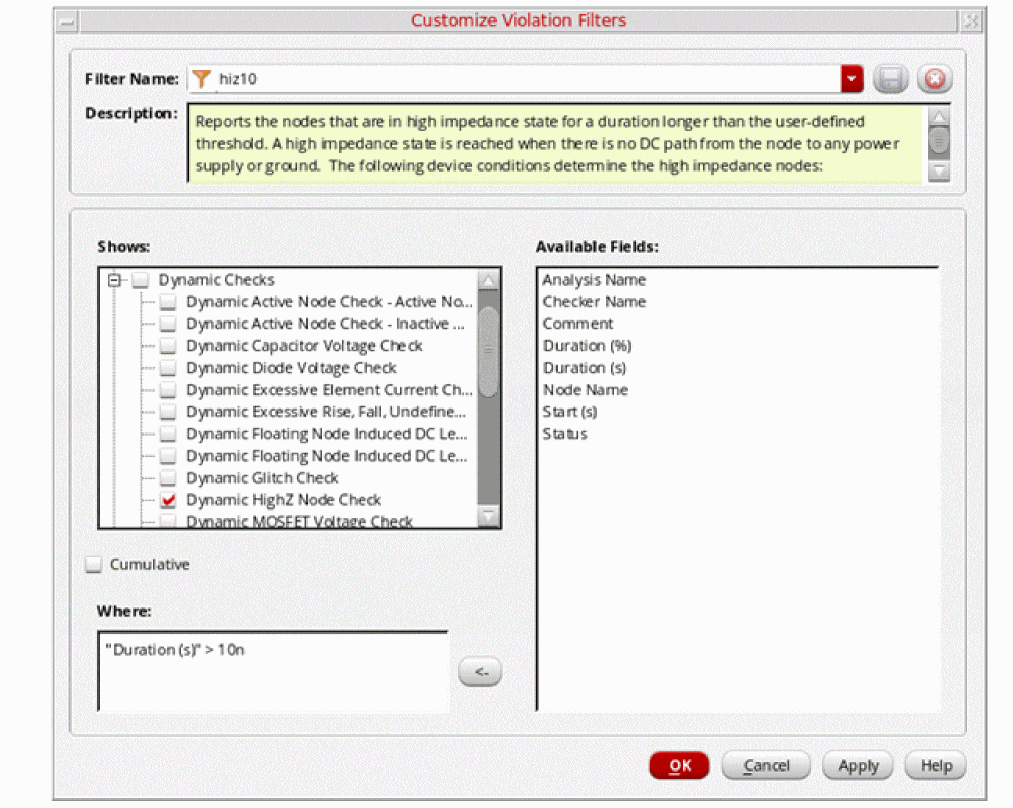The image size is (1013, 808).
Task: Click the insert field arrow button
Action: 480,672
